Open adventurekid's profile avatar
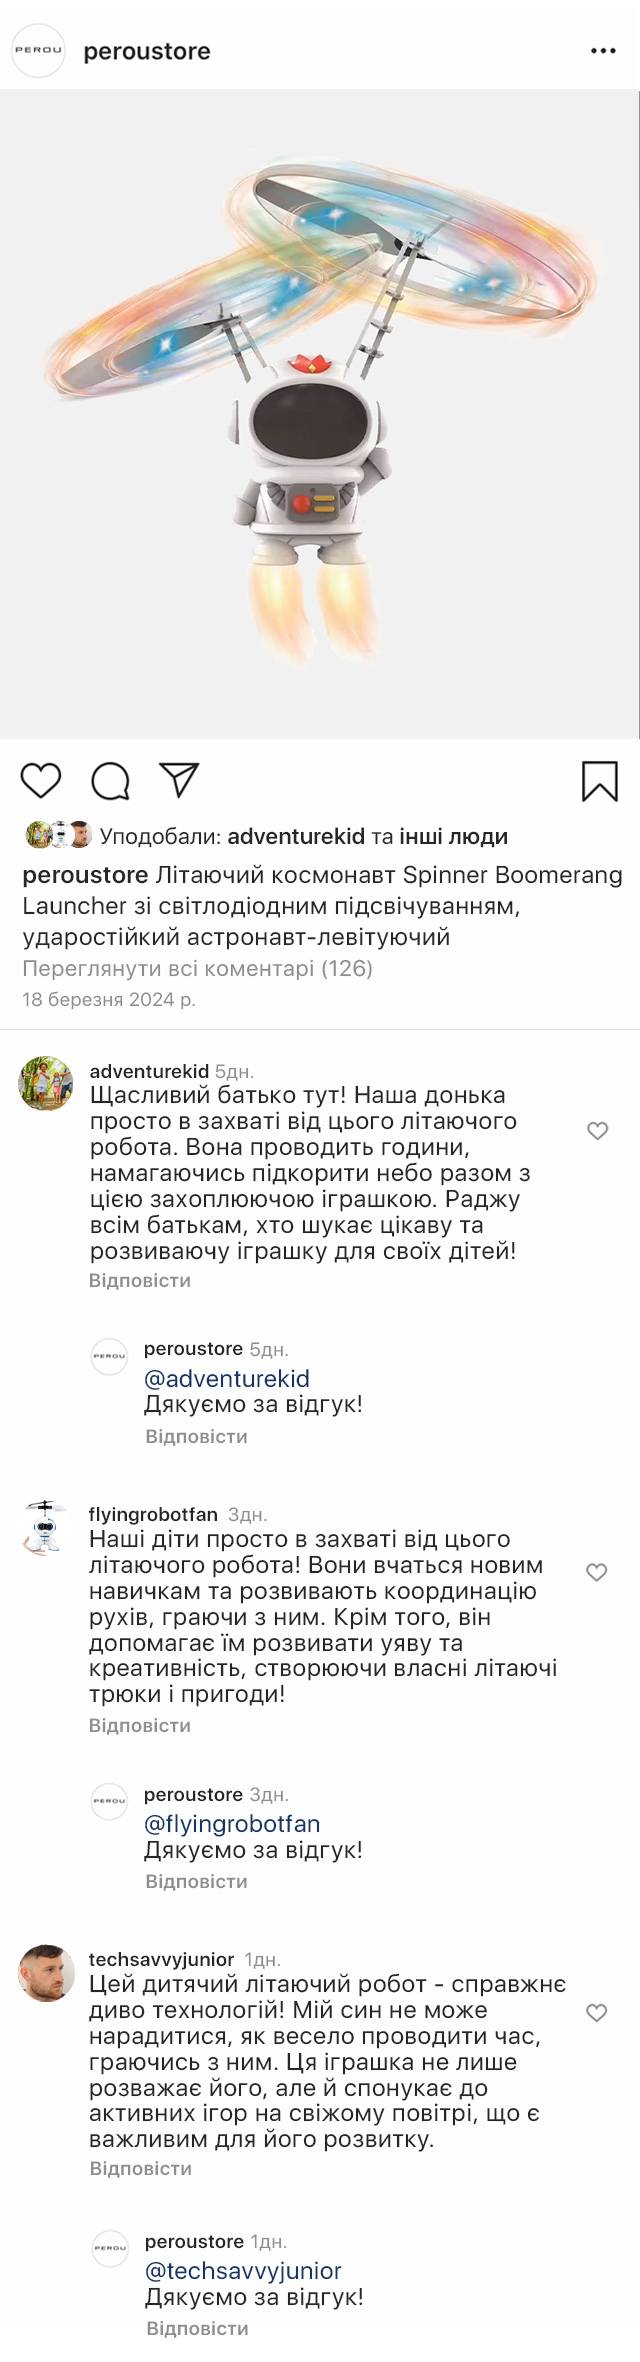Screen dimensions: 640x2362 pos(46,1083)
